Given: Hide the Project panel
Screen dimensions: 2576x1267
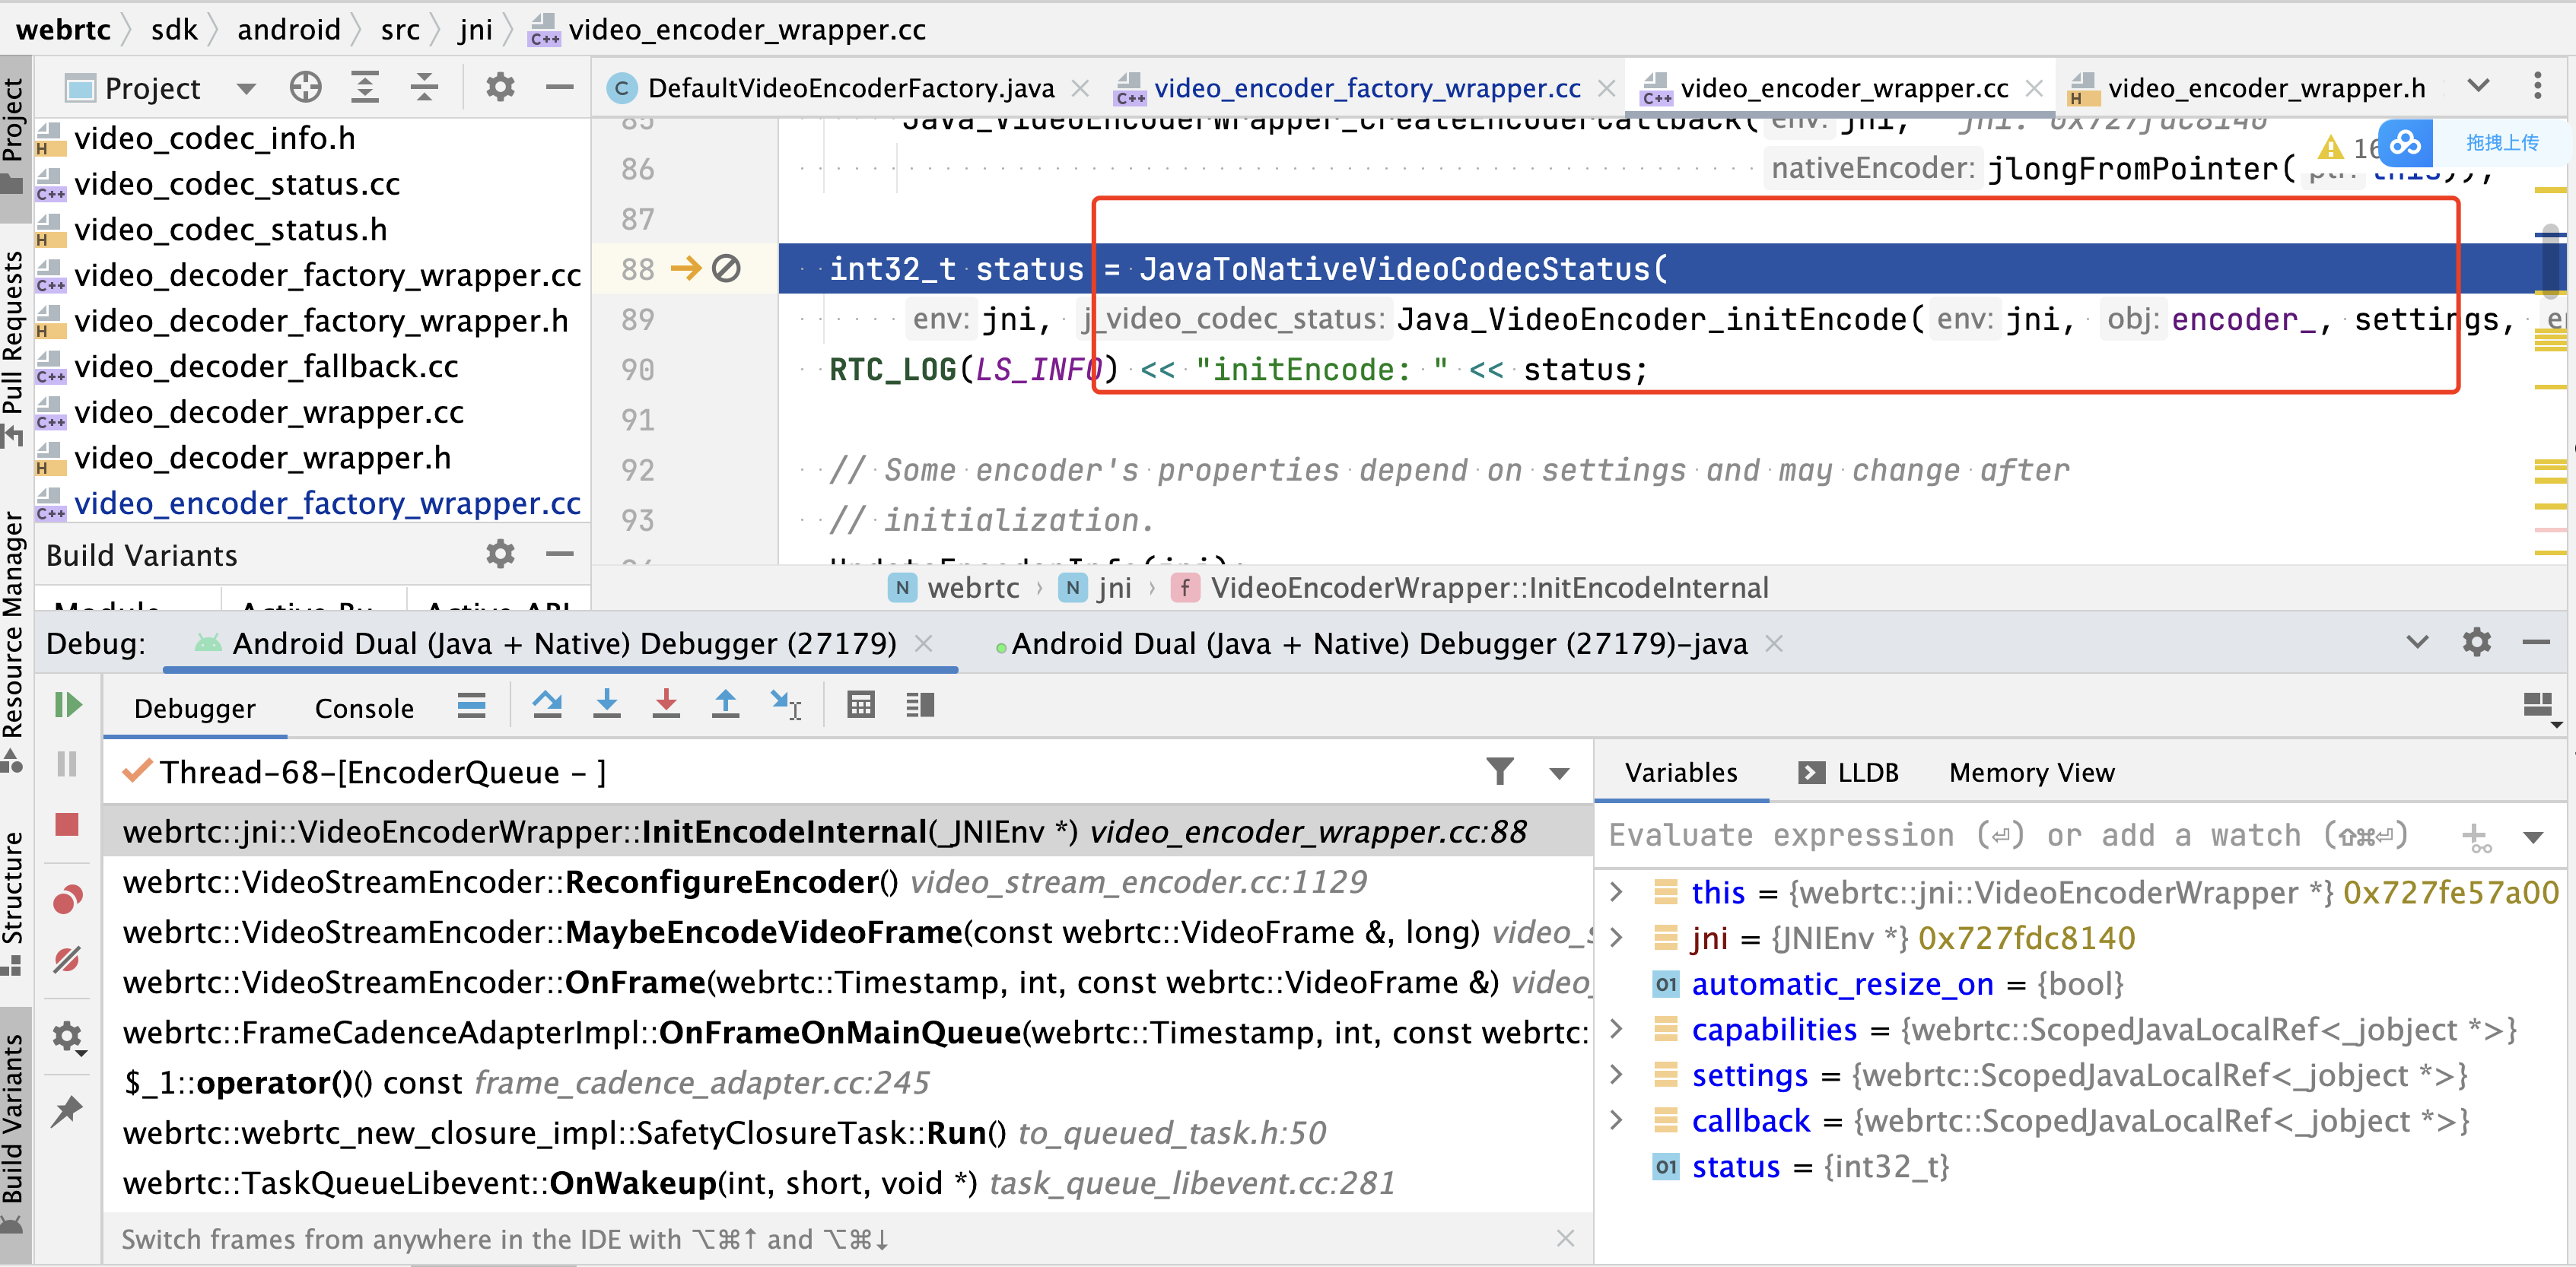Looking at the screenshot, I should (560, 88).
